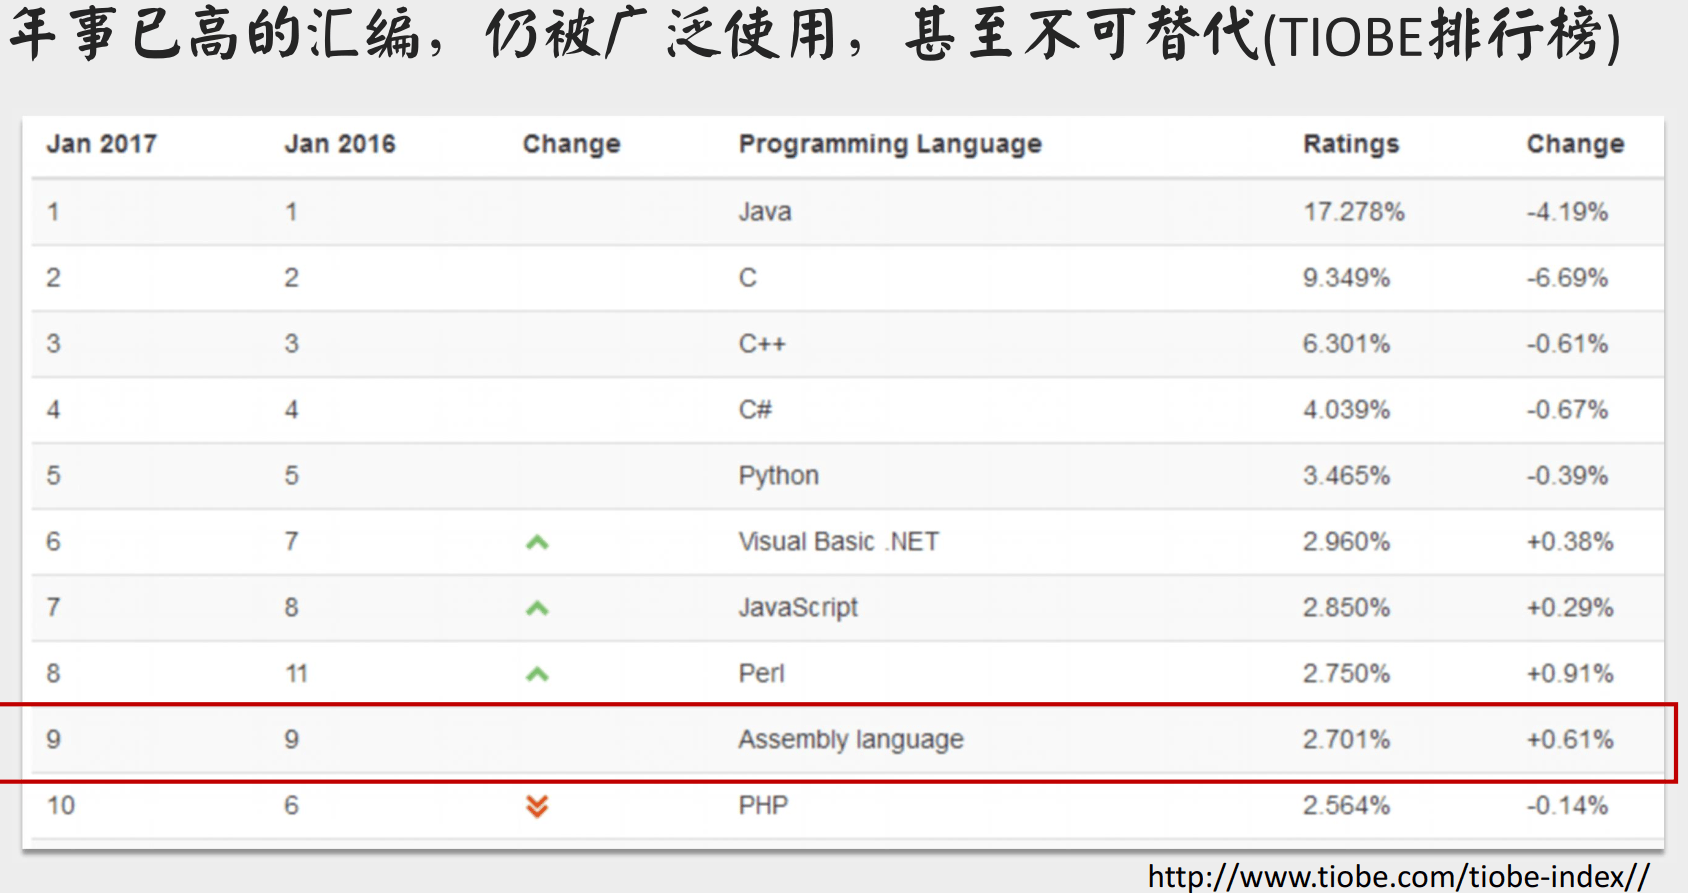This screenshot has height=893, width=1688.
Task: Click the orange double-down arrow in PHP row
Action: [537, 806]
